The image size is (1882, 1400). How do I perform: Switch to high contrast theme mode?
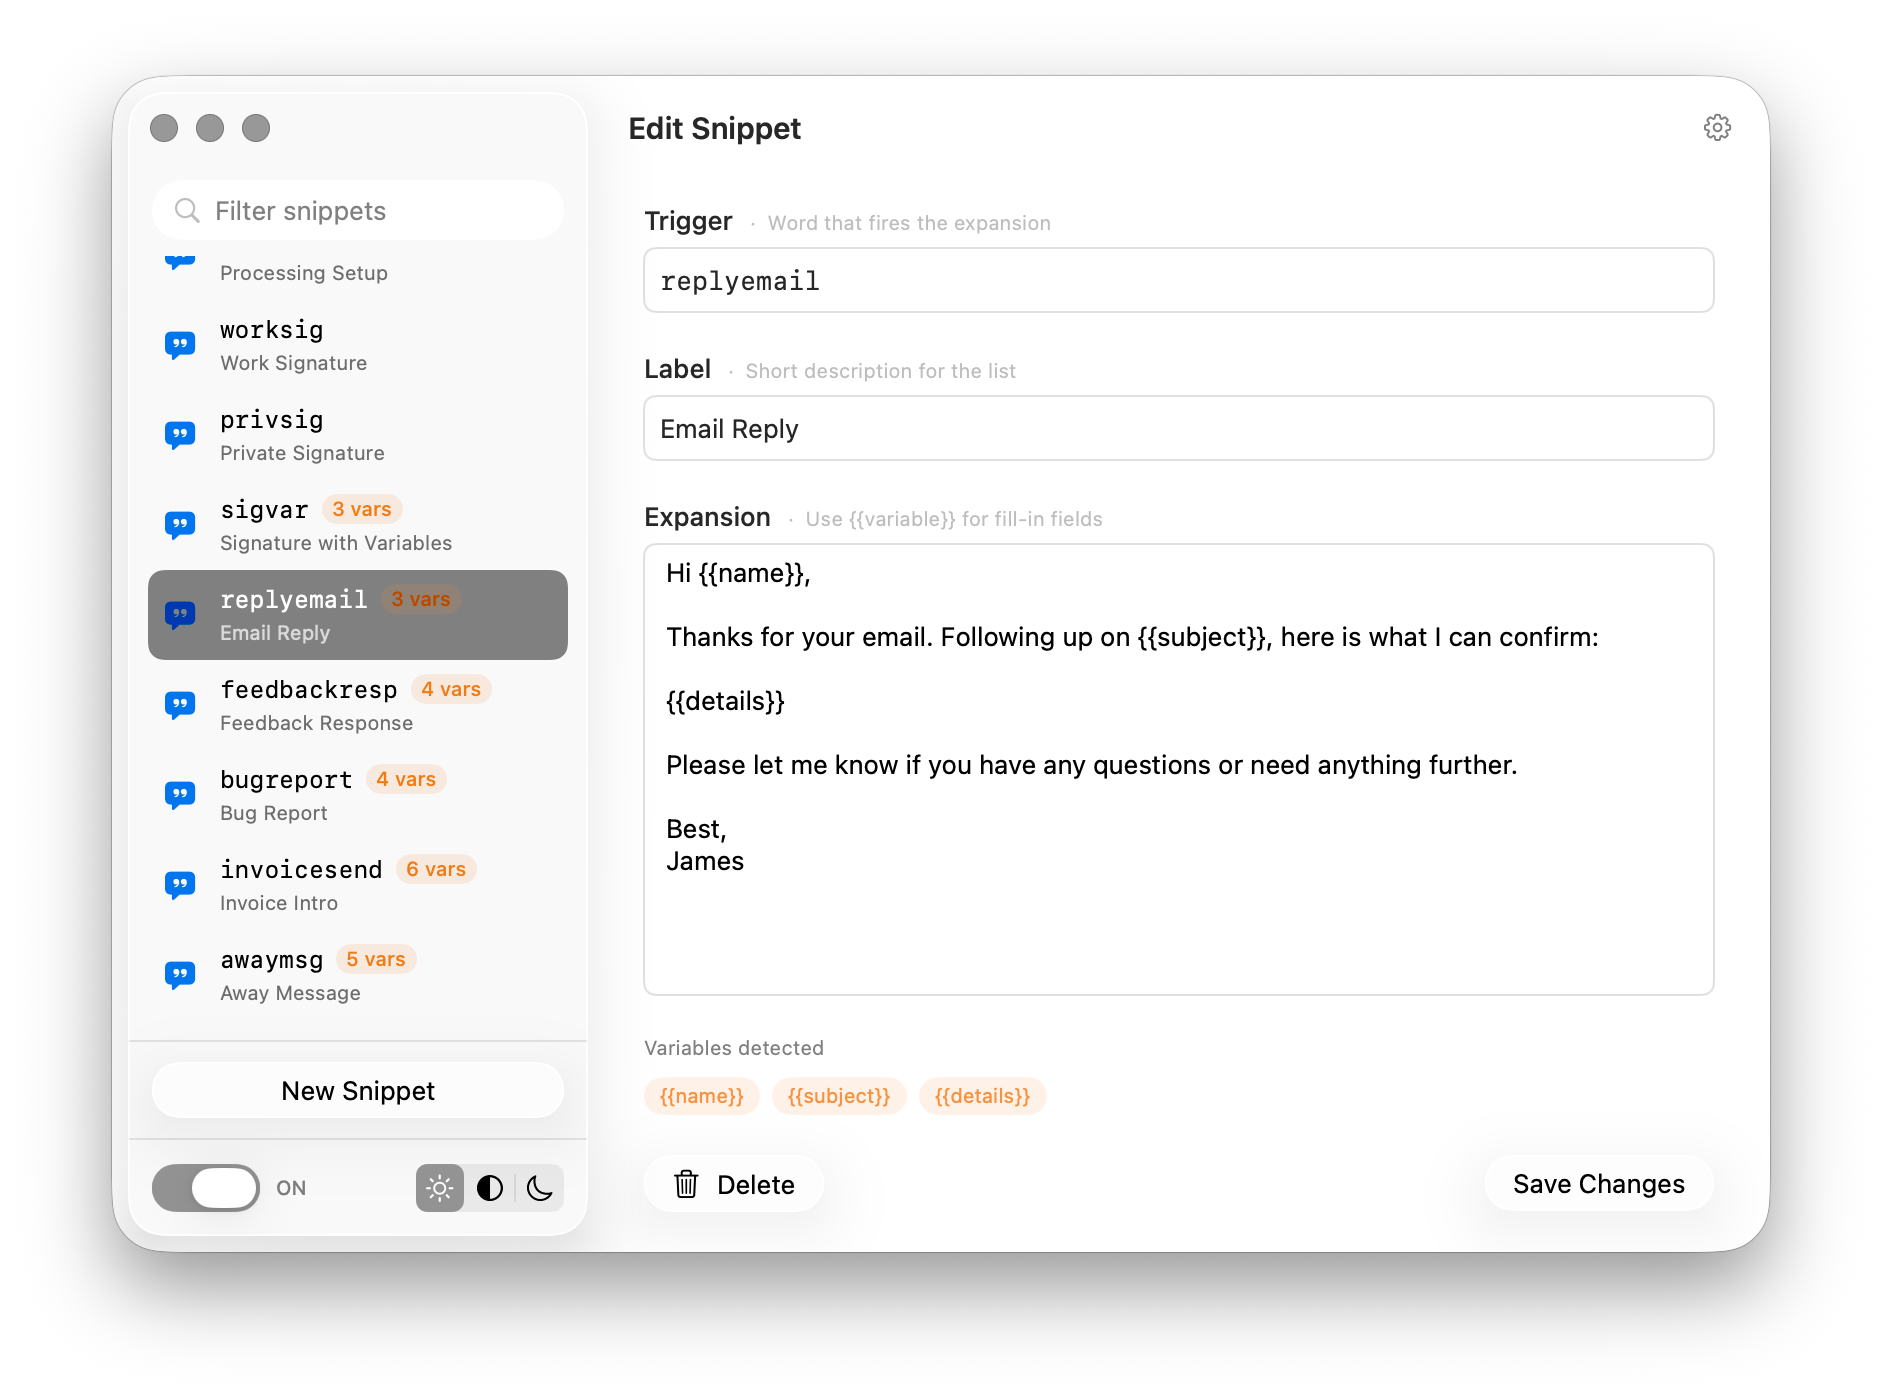pyautogui.click(x=489, y=1188)
